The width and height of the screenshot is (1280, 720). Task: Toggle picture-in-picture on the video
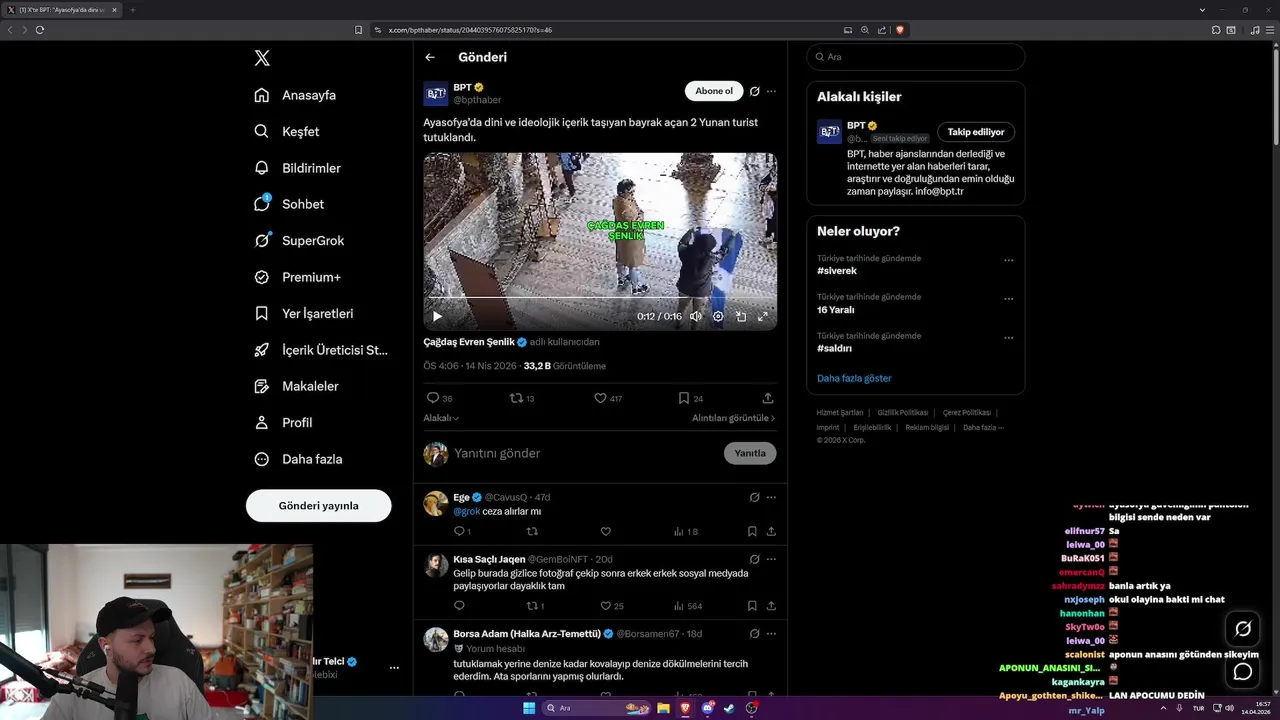741,316
